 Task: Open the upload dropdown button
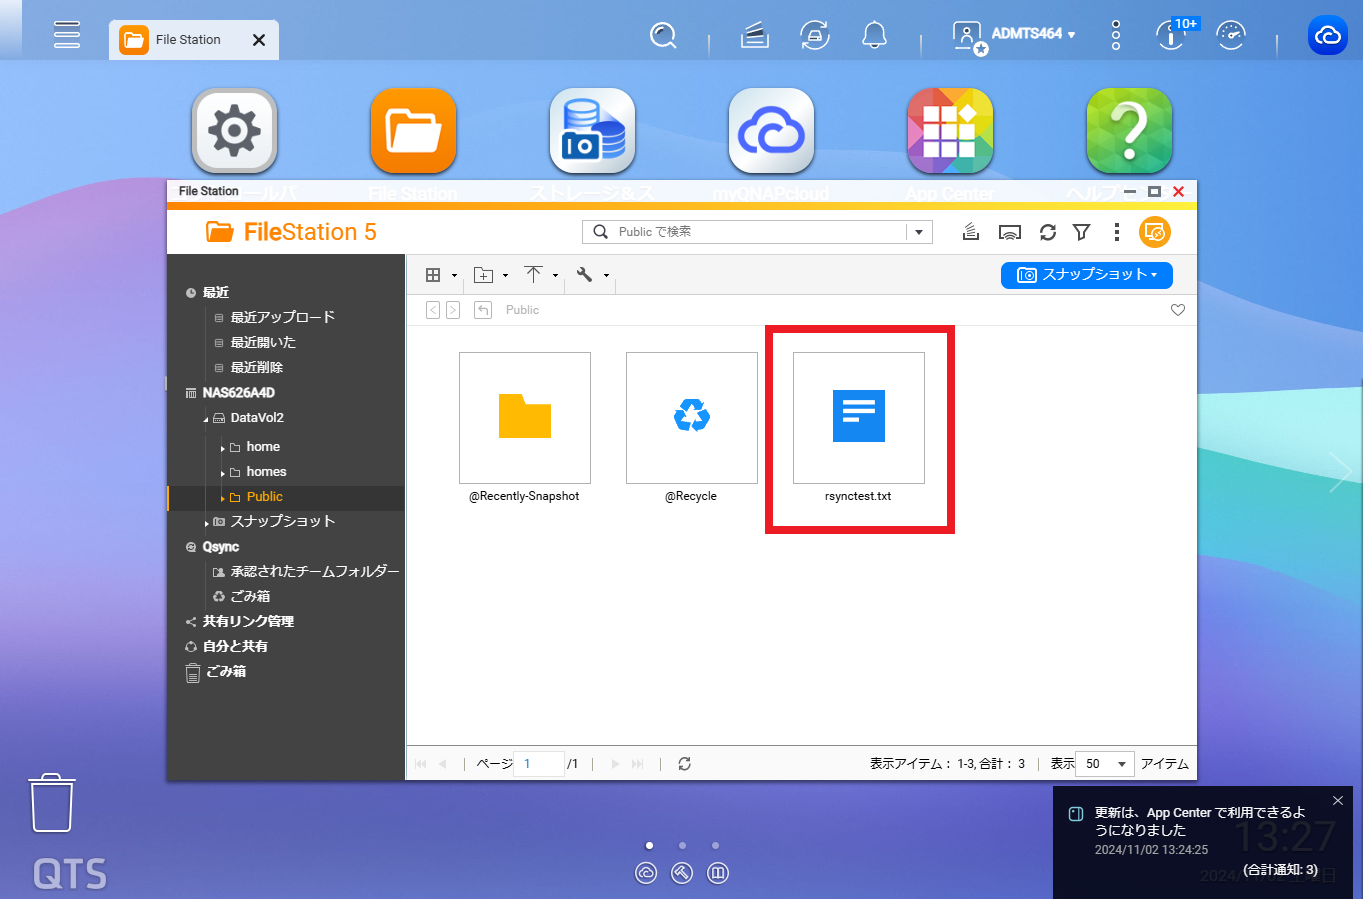pos(541,275)
